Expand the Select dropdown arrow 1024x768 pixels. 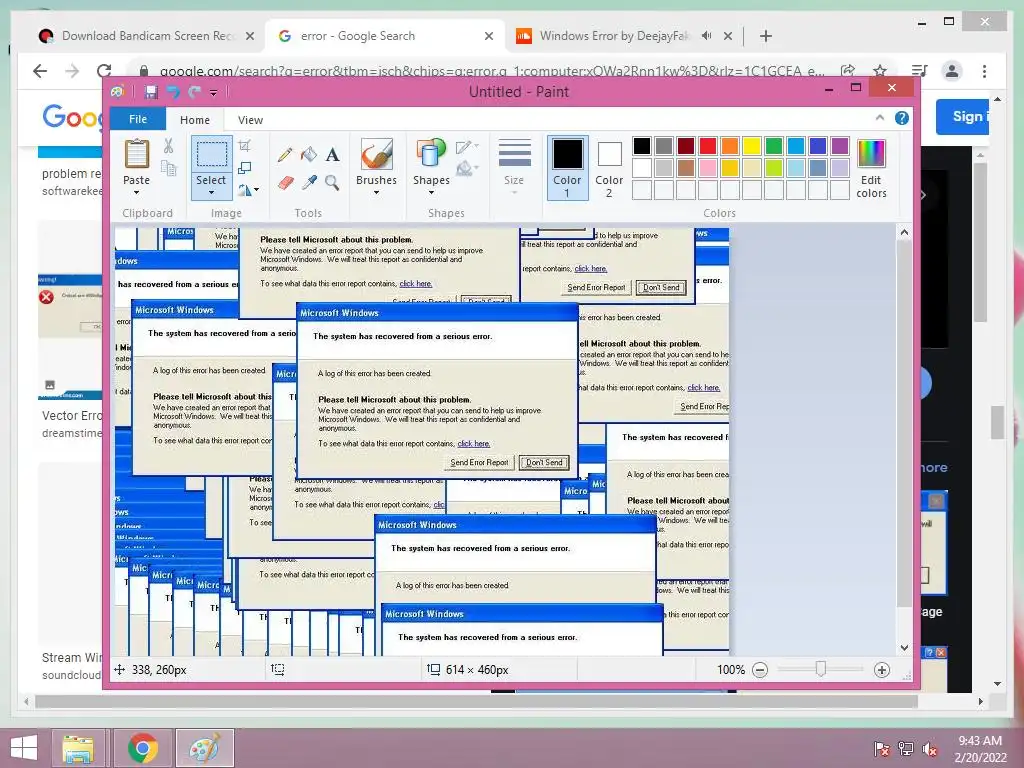coord(211,193)
